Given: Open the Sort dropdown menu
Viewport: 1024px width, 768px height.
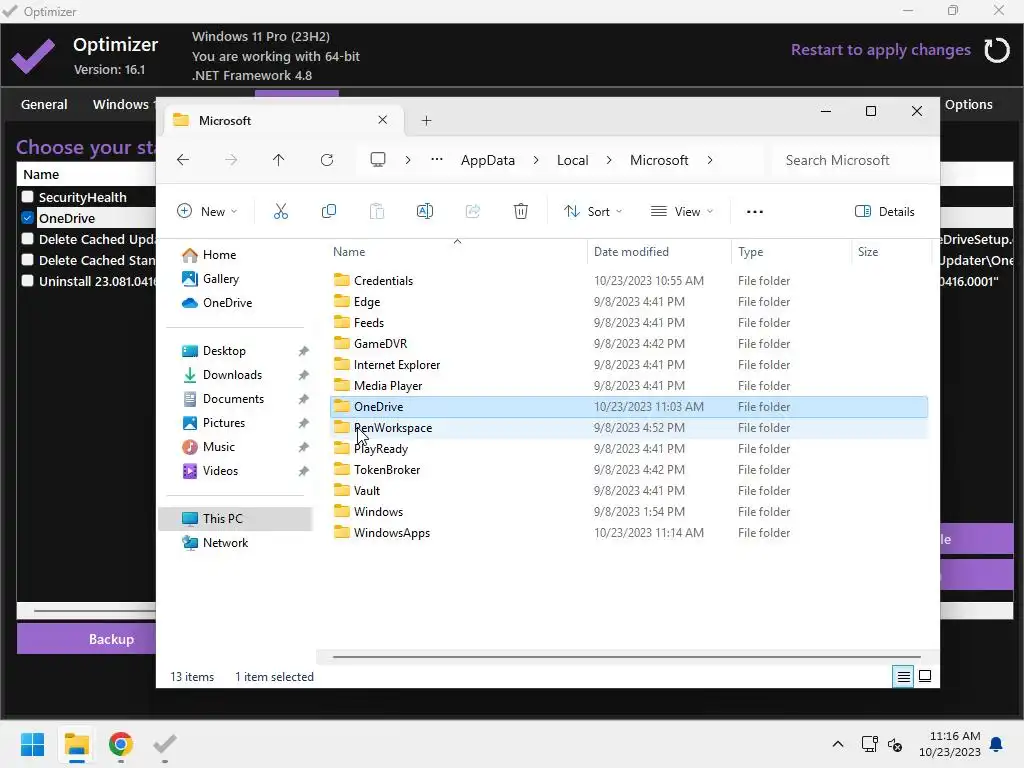Looking at the screenshot, I should tap(594, 212).
